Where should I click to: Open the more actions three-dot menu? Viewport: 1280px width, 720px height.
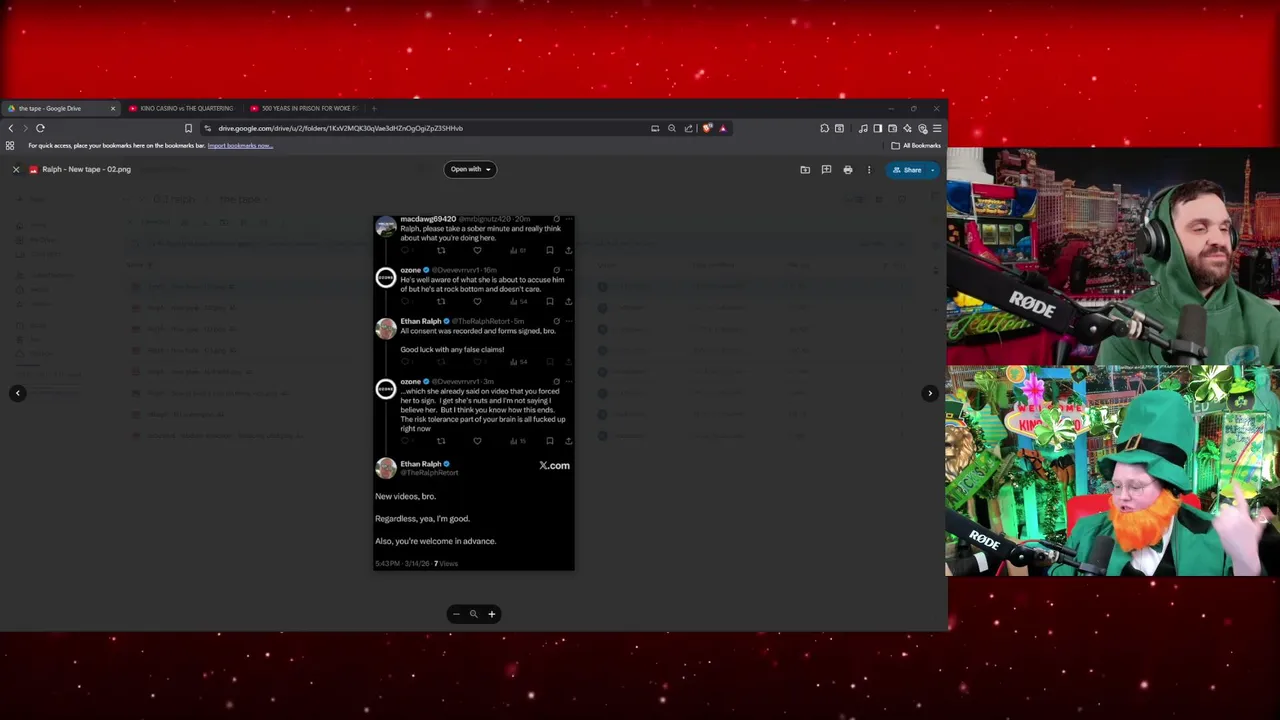[869, 170]
